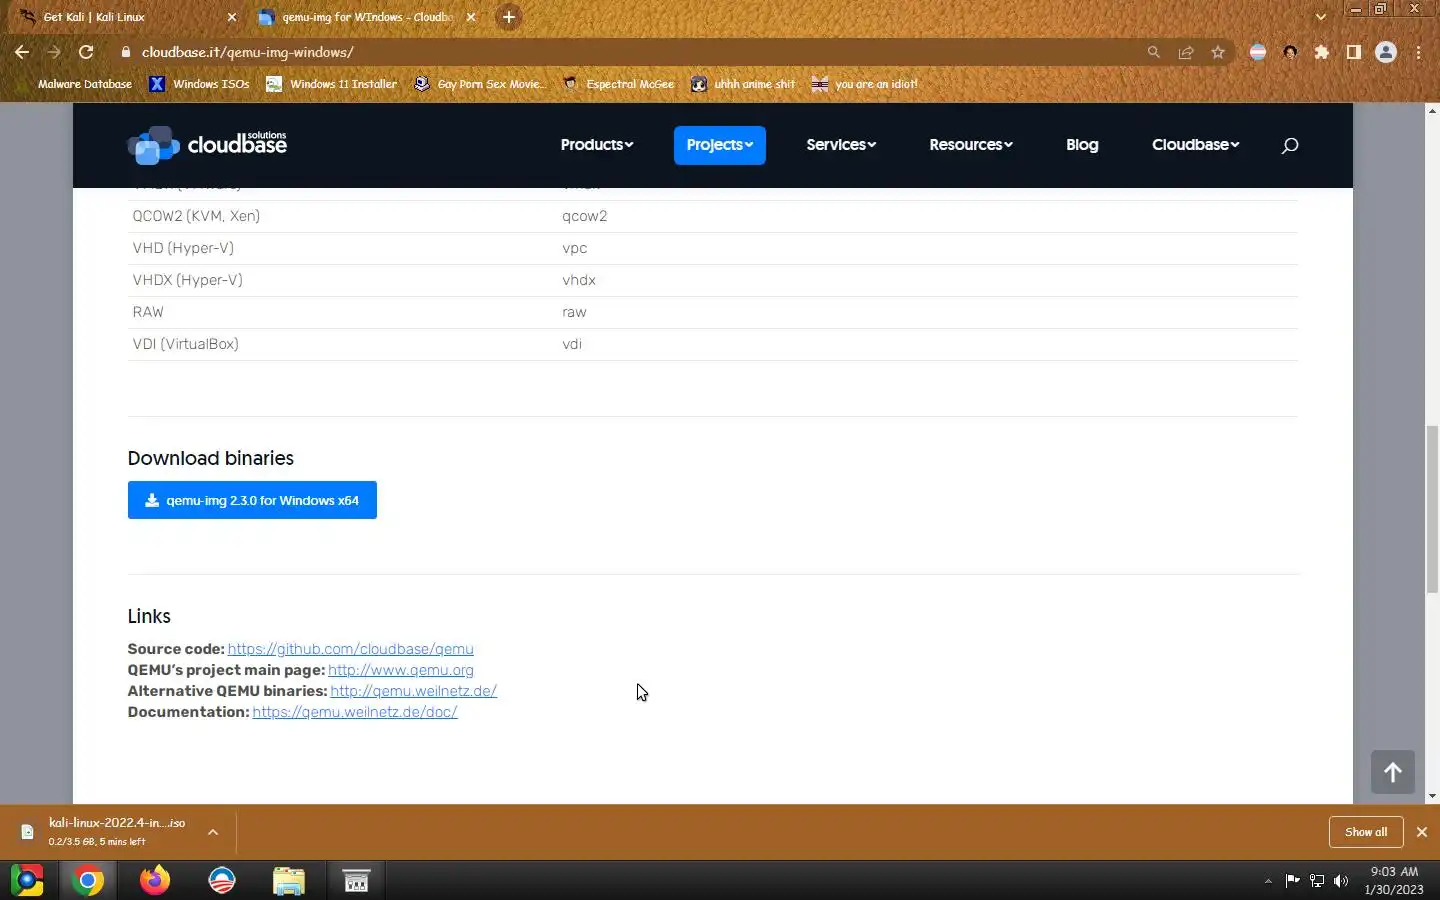Click the network tray icon

(x=1317, y=881)
